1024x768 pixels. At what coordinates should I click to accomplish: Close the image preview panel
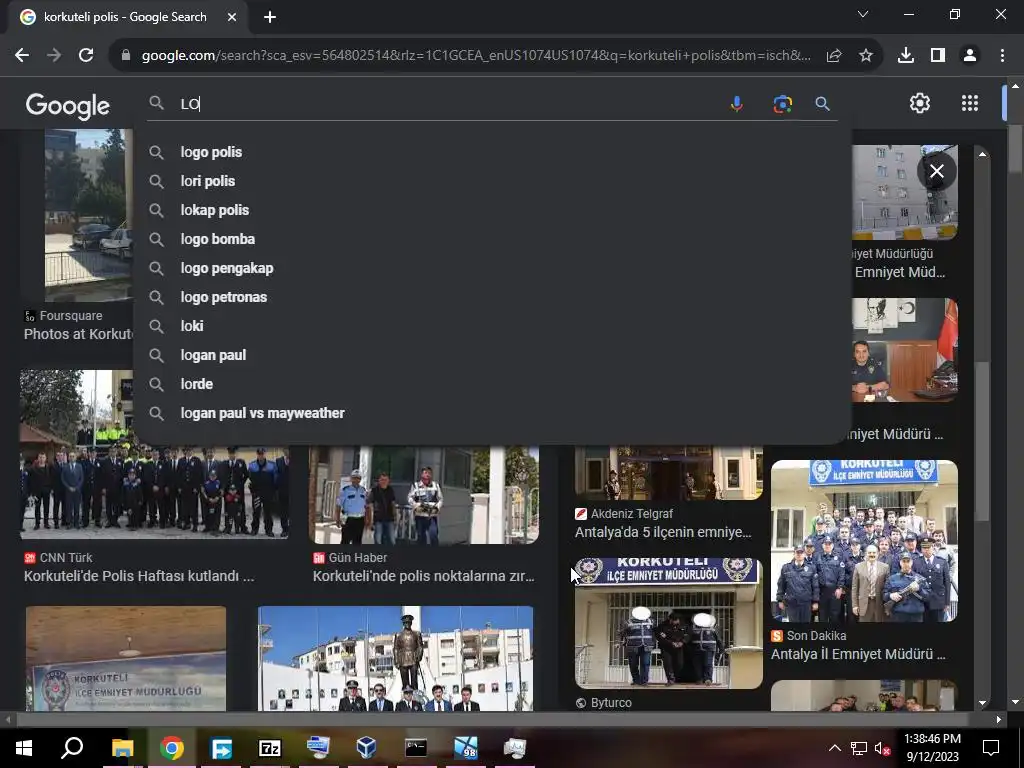pyautogui.click(x=936, y=171)
